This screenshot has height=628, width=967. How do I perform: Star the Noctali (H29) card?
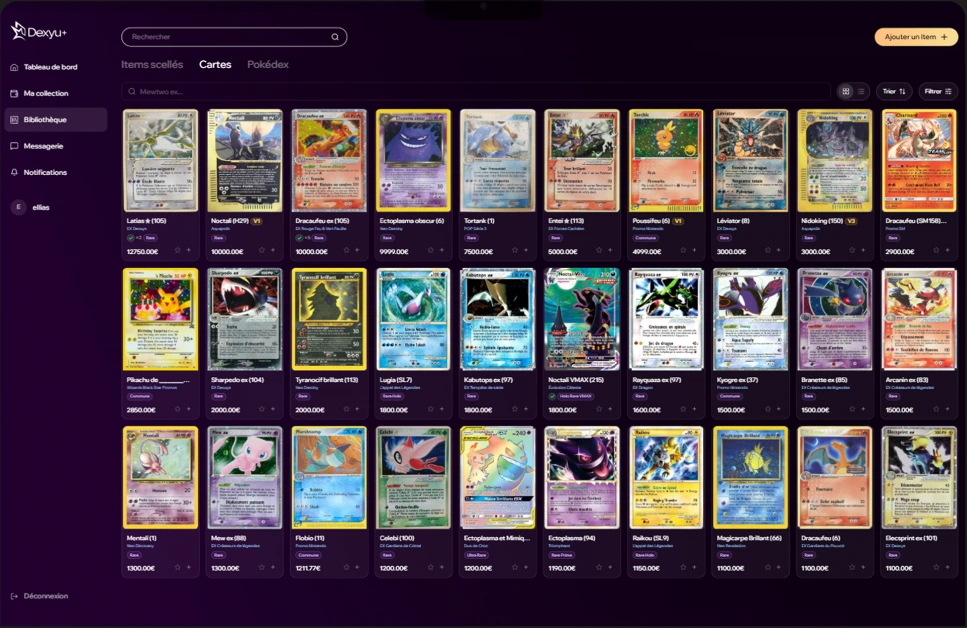pos(261,250)
